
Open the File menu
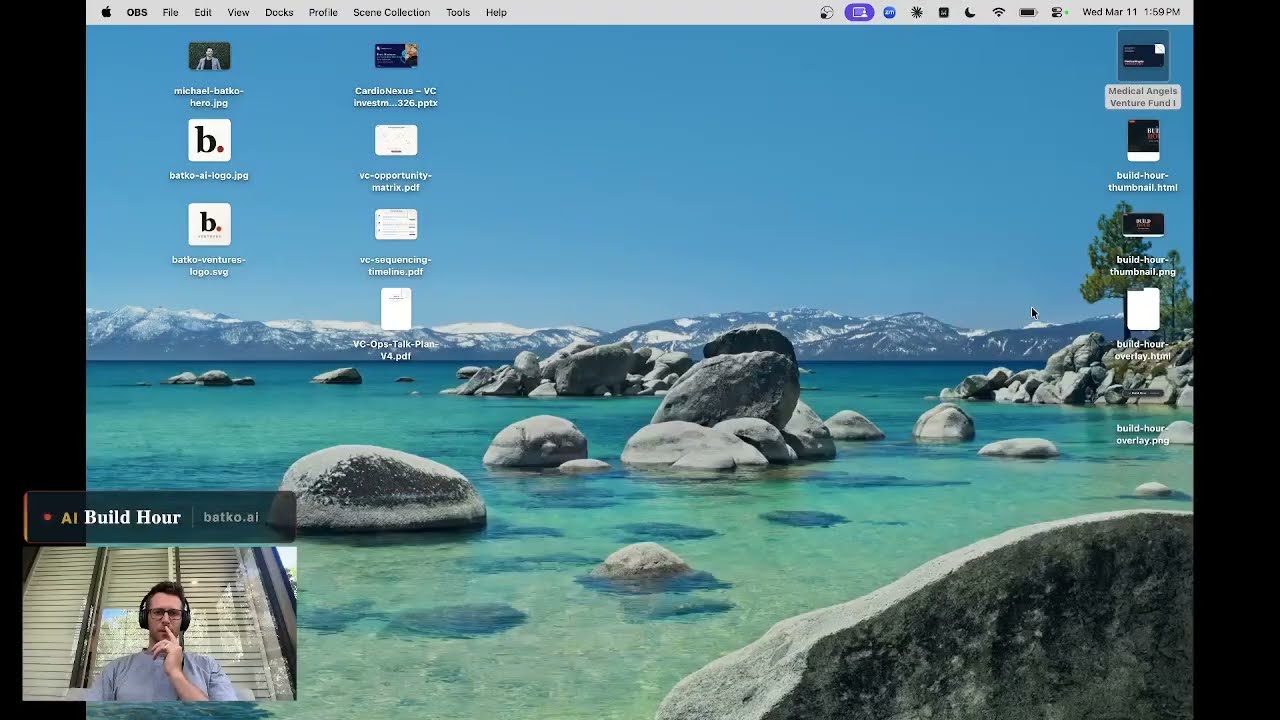(171, 12)
